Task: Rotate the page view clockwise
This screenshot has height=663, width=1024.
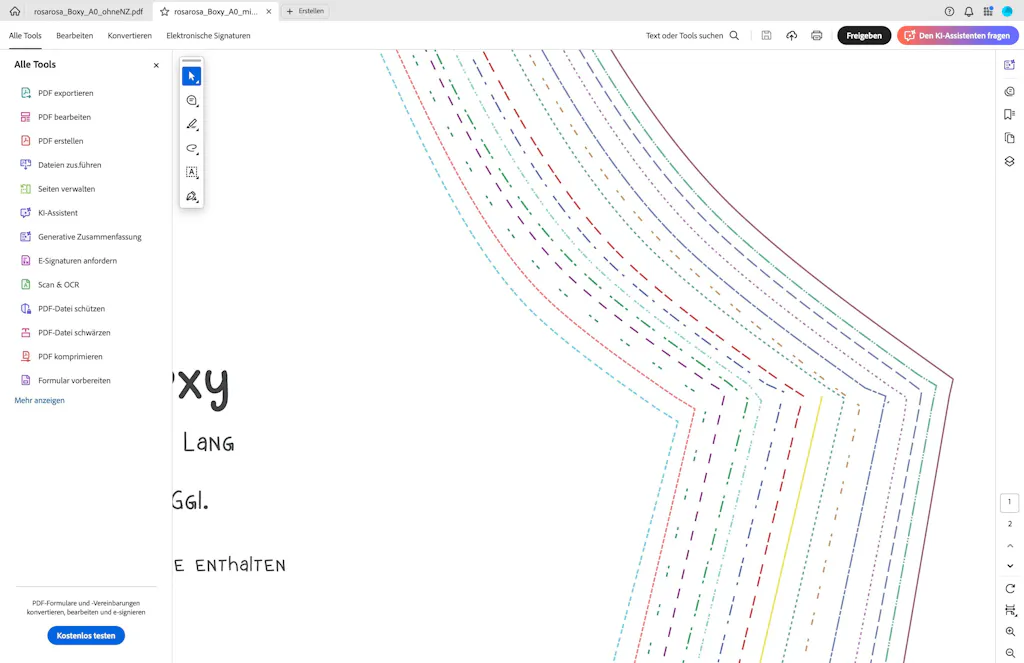Action: (1009, 588)
